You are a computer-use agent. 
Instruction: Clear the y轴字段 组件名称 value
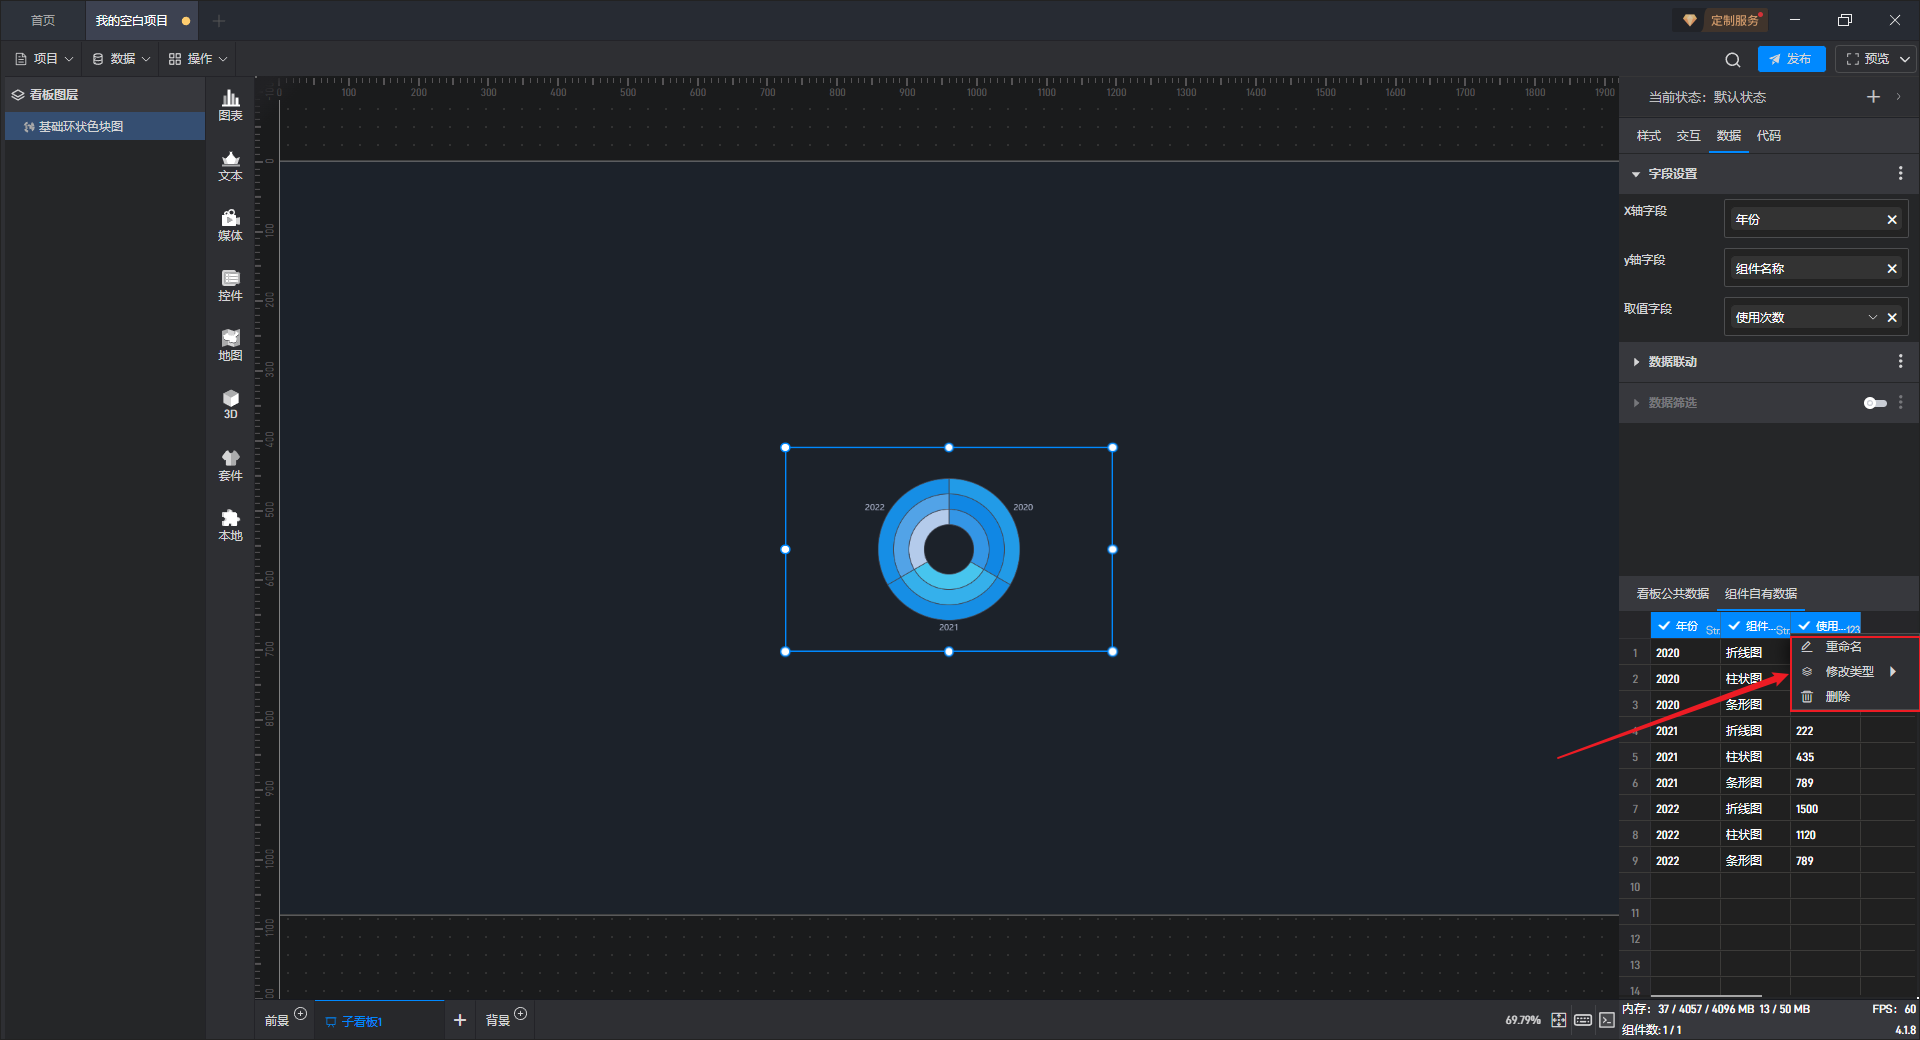(x=1892, y=268)
